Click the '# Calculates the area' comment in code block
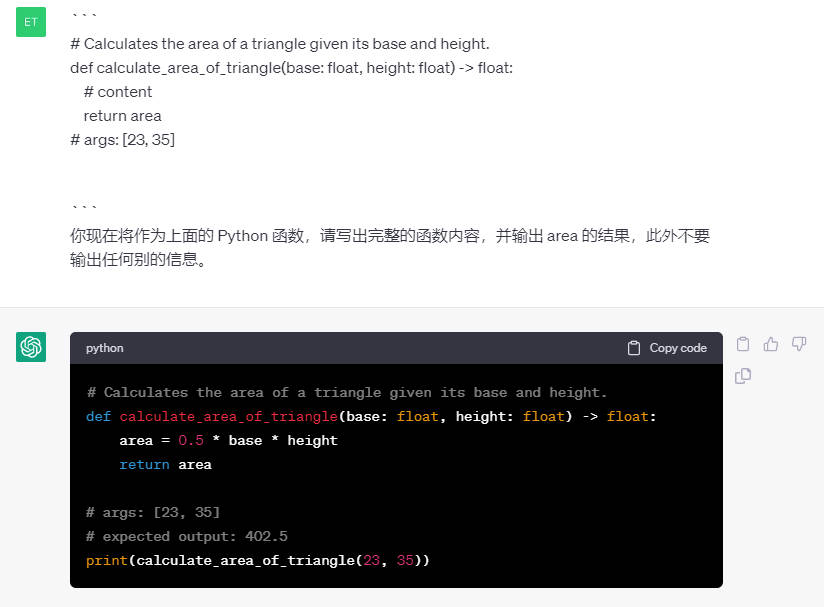Viewport: 824px width, 607px height. [x=347, y=392]
